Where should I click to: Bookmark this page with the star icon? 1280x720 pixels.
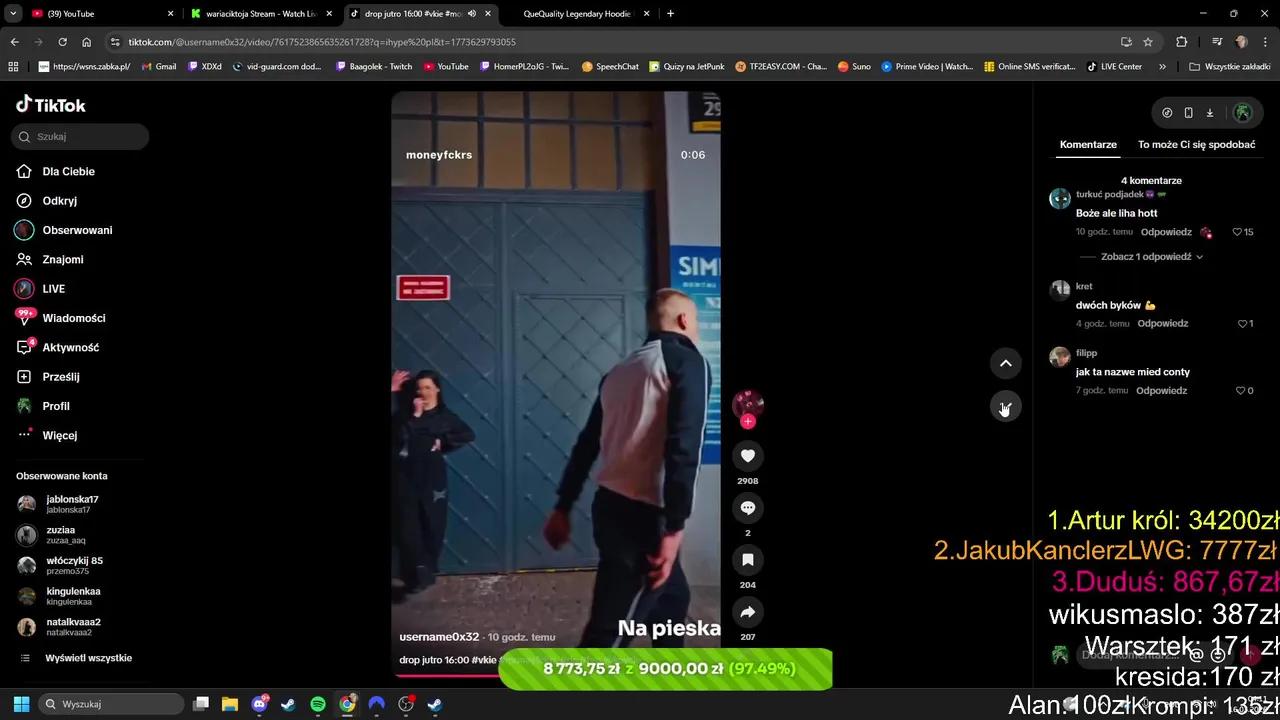click(1148, 42)
